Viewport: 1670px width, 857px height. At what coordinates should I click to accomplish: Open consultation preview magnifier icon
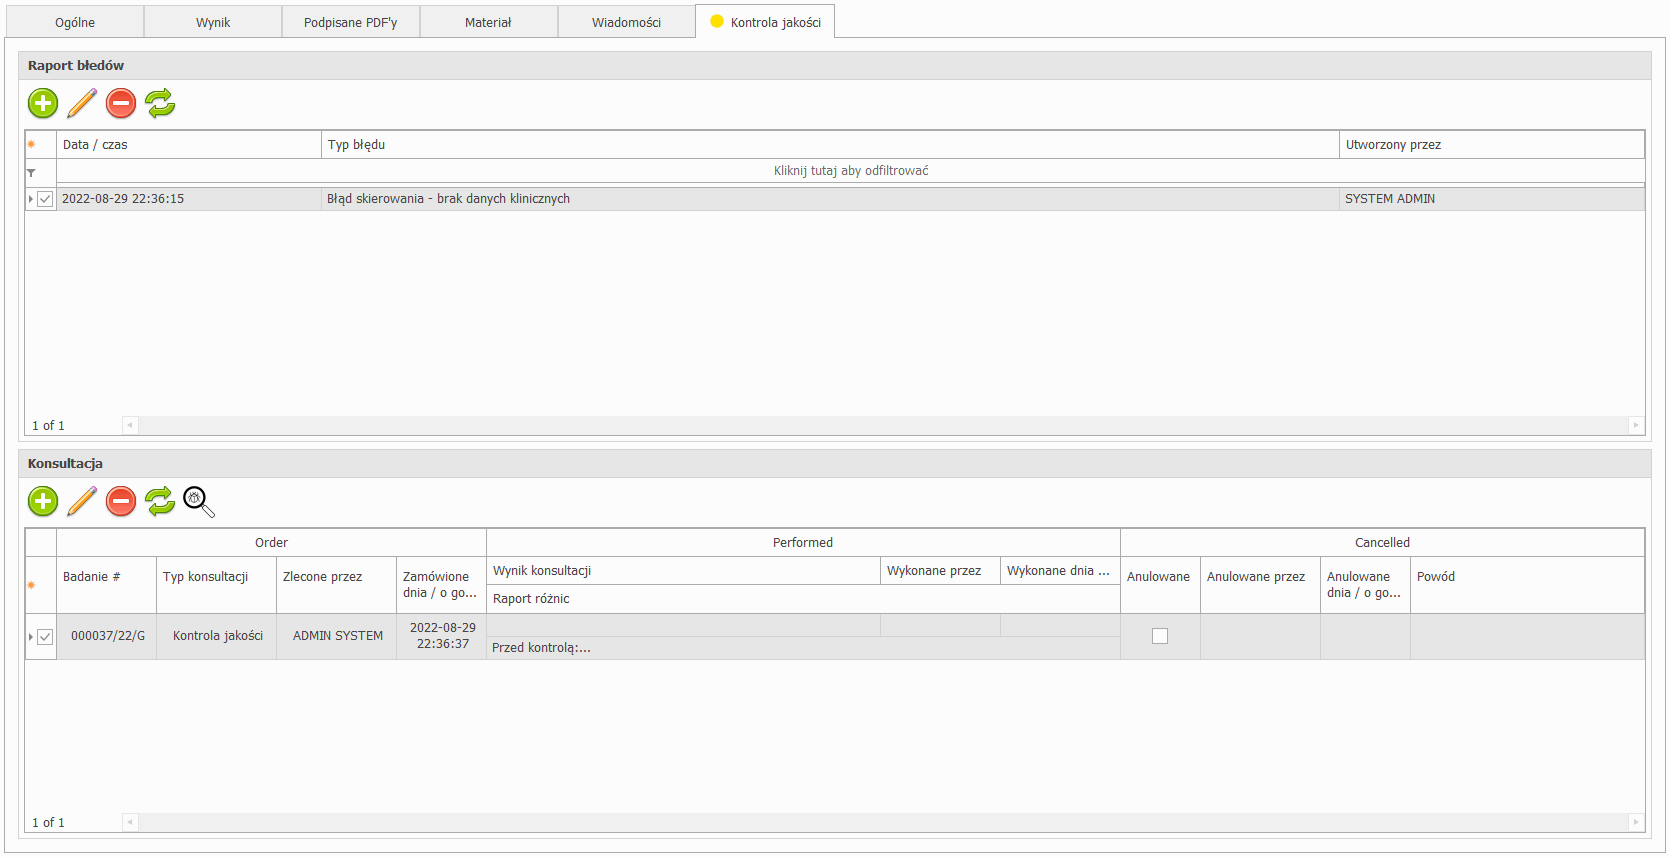tap(199, 502)
